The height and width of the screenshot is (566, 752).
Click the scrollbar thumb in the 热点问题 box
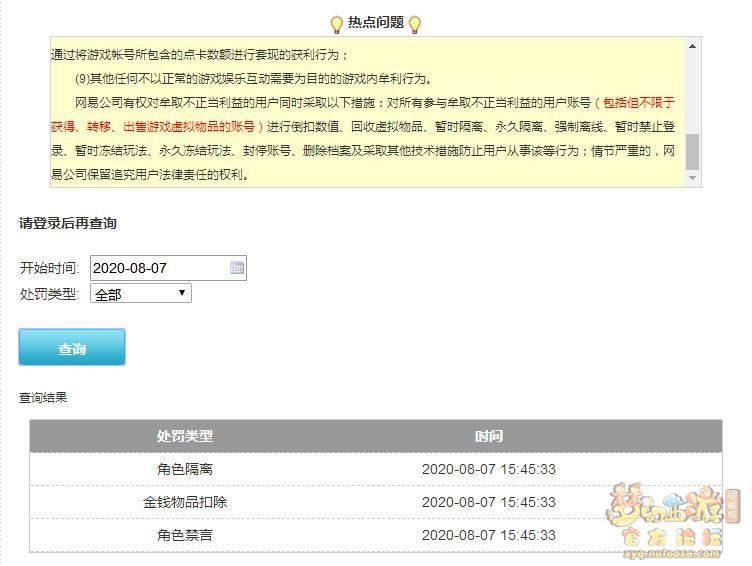[x=692, y=152]
